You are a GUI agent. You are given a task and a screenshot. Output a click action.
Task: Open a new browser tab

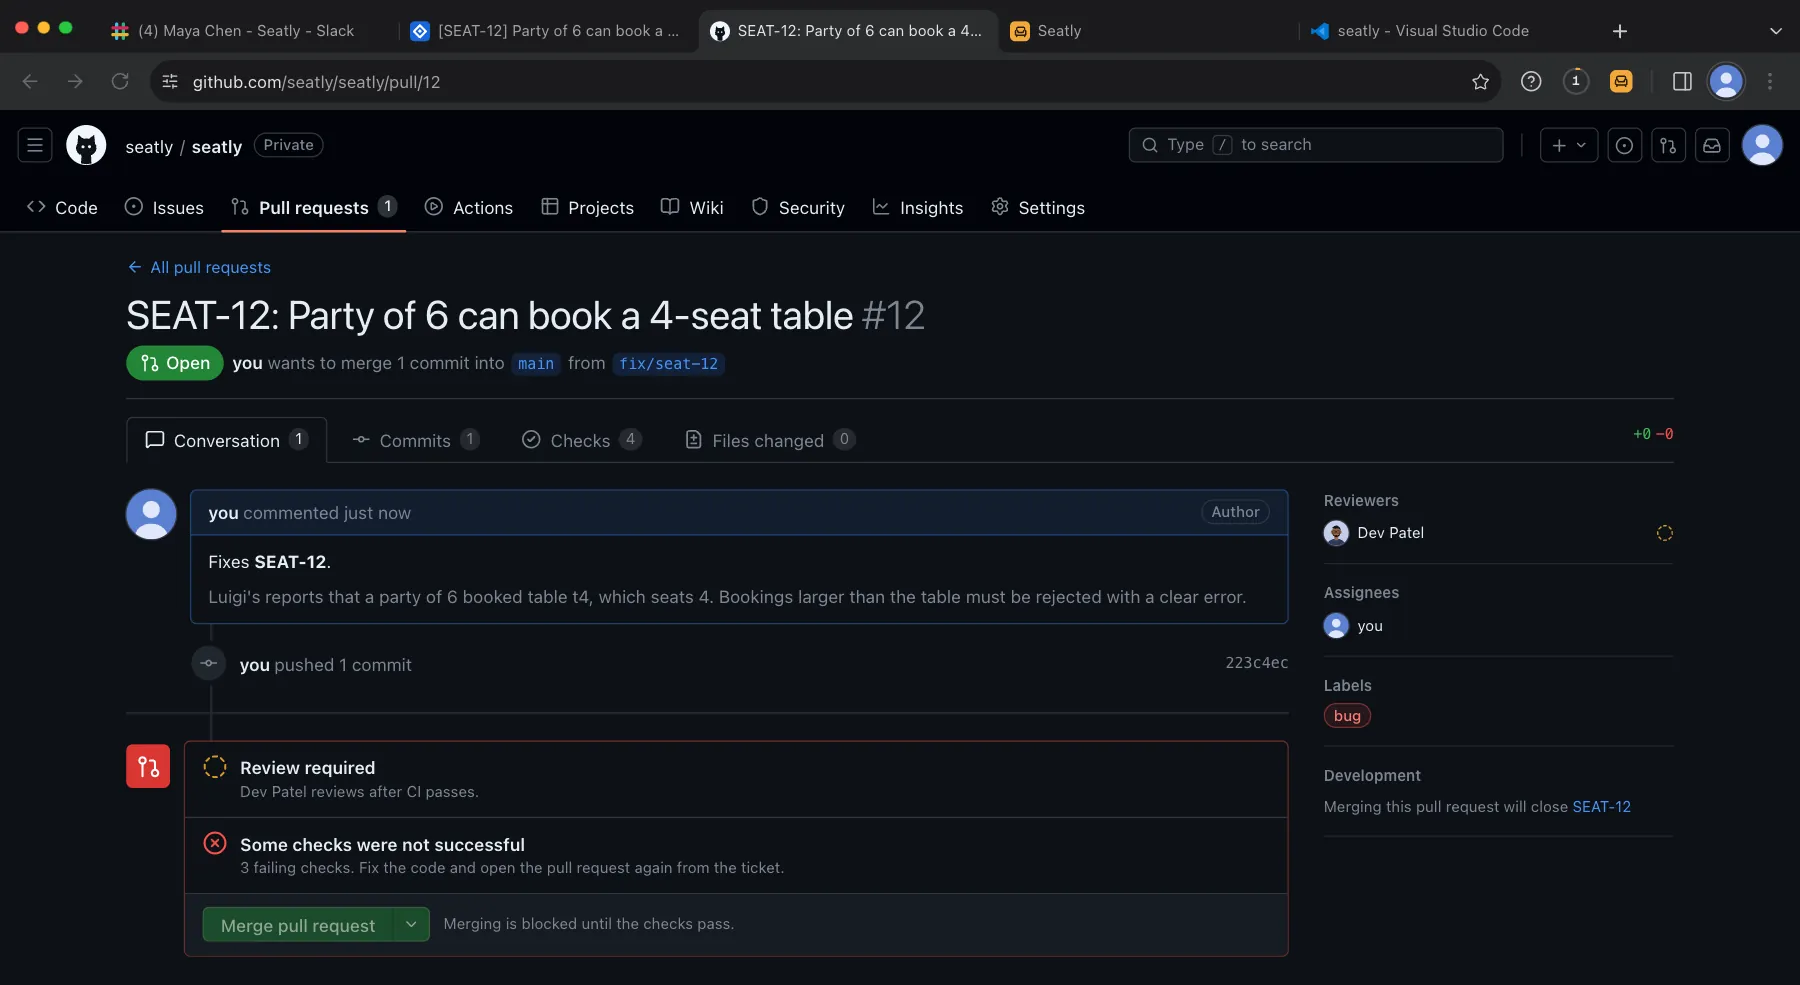click(1620, 31)
